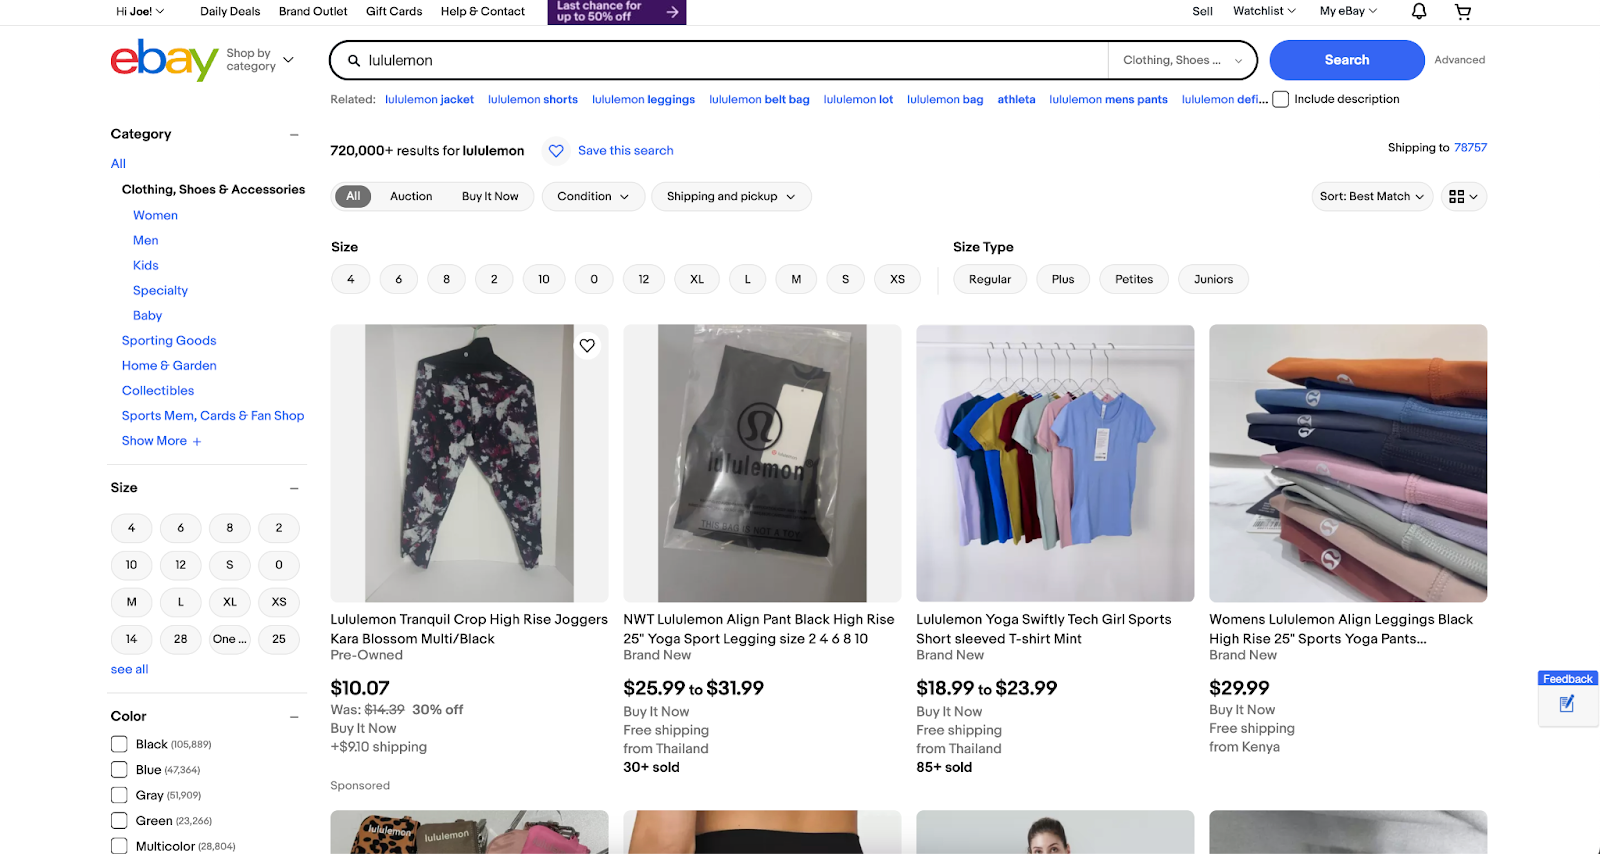Check the Black color filter
The image size is (1600, 854).
[119, 744]
